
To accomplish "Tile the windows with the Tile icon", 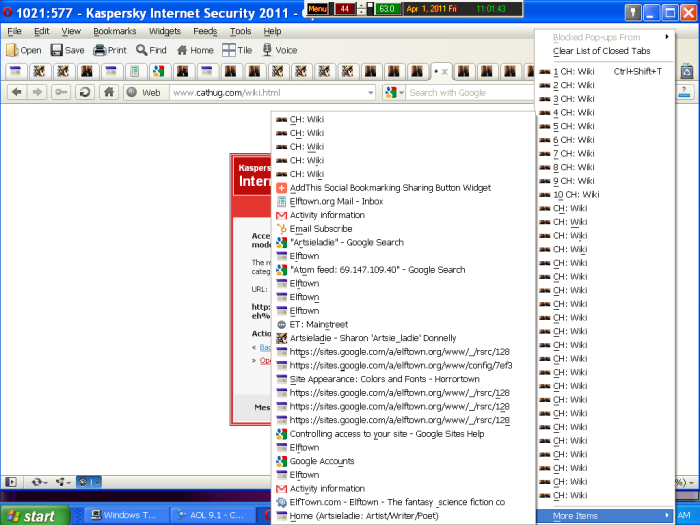I will [229, 50].
